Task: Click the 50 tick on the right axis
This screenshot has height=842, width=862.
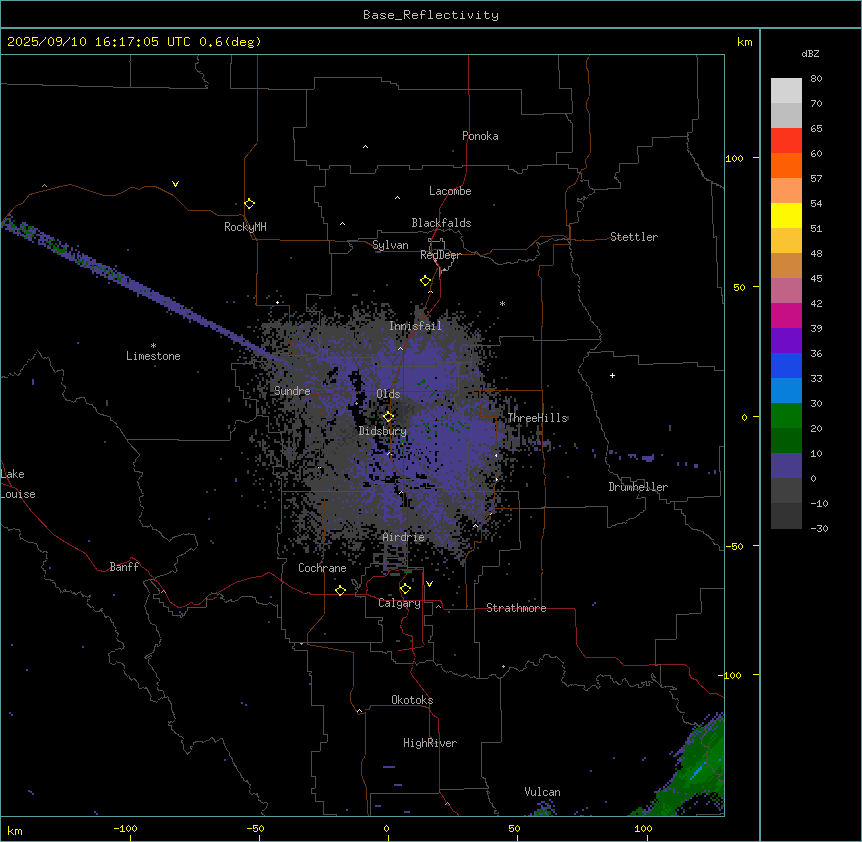Action: point(739,287)
